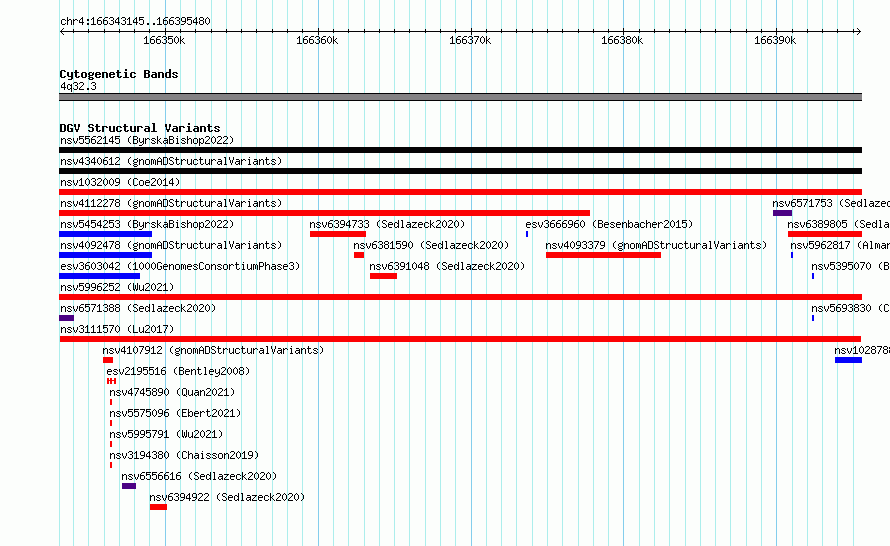This screenshot has width=890, height=546.
Task: Click the red segmented mark under esv2195516
Action: click(x=111, y=381)
